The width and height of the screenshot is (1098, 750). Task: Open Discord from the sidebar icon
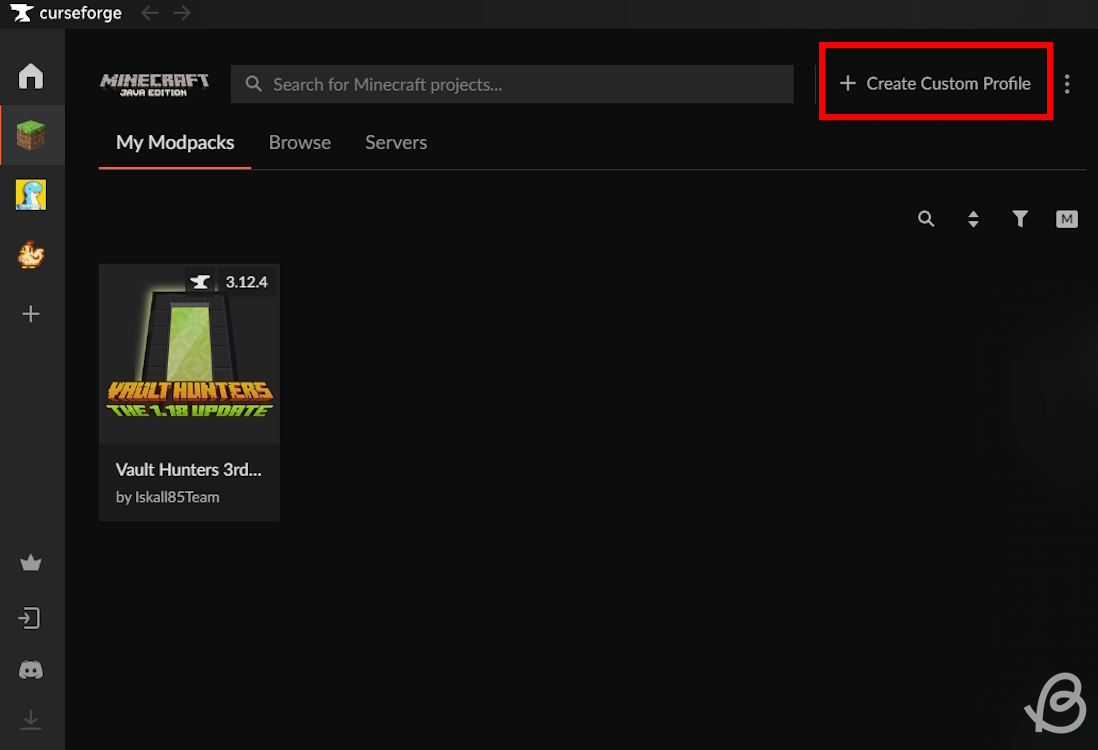click(x=30, y=669)
